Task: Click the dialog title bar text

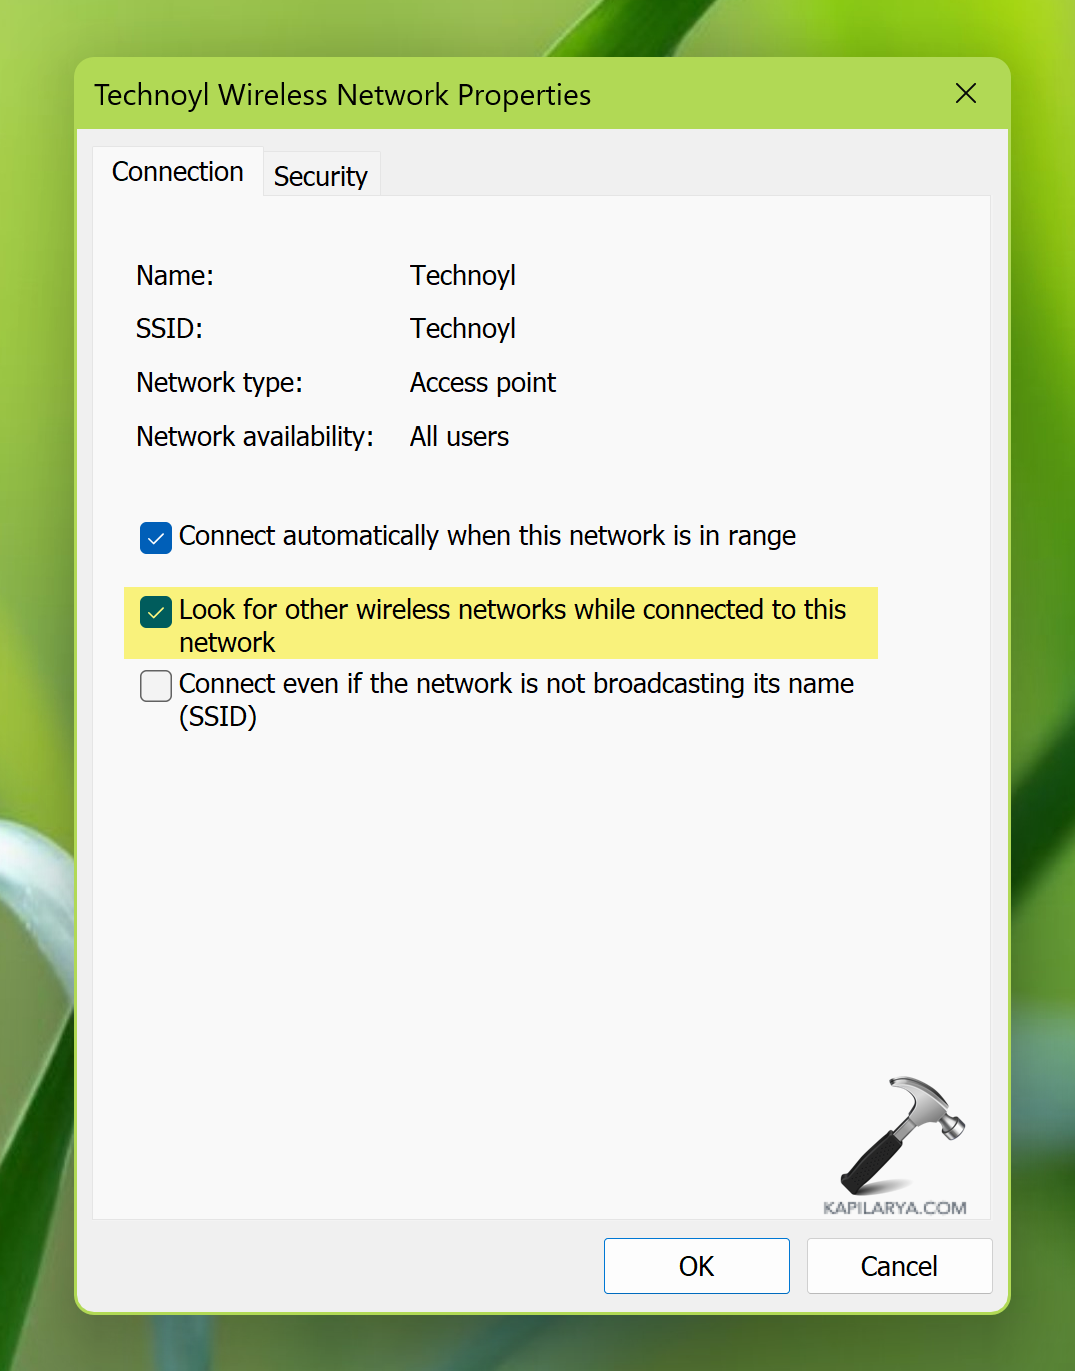Action: (x=343, y=95)
